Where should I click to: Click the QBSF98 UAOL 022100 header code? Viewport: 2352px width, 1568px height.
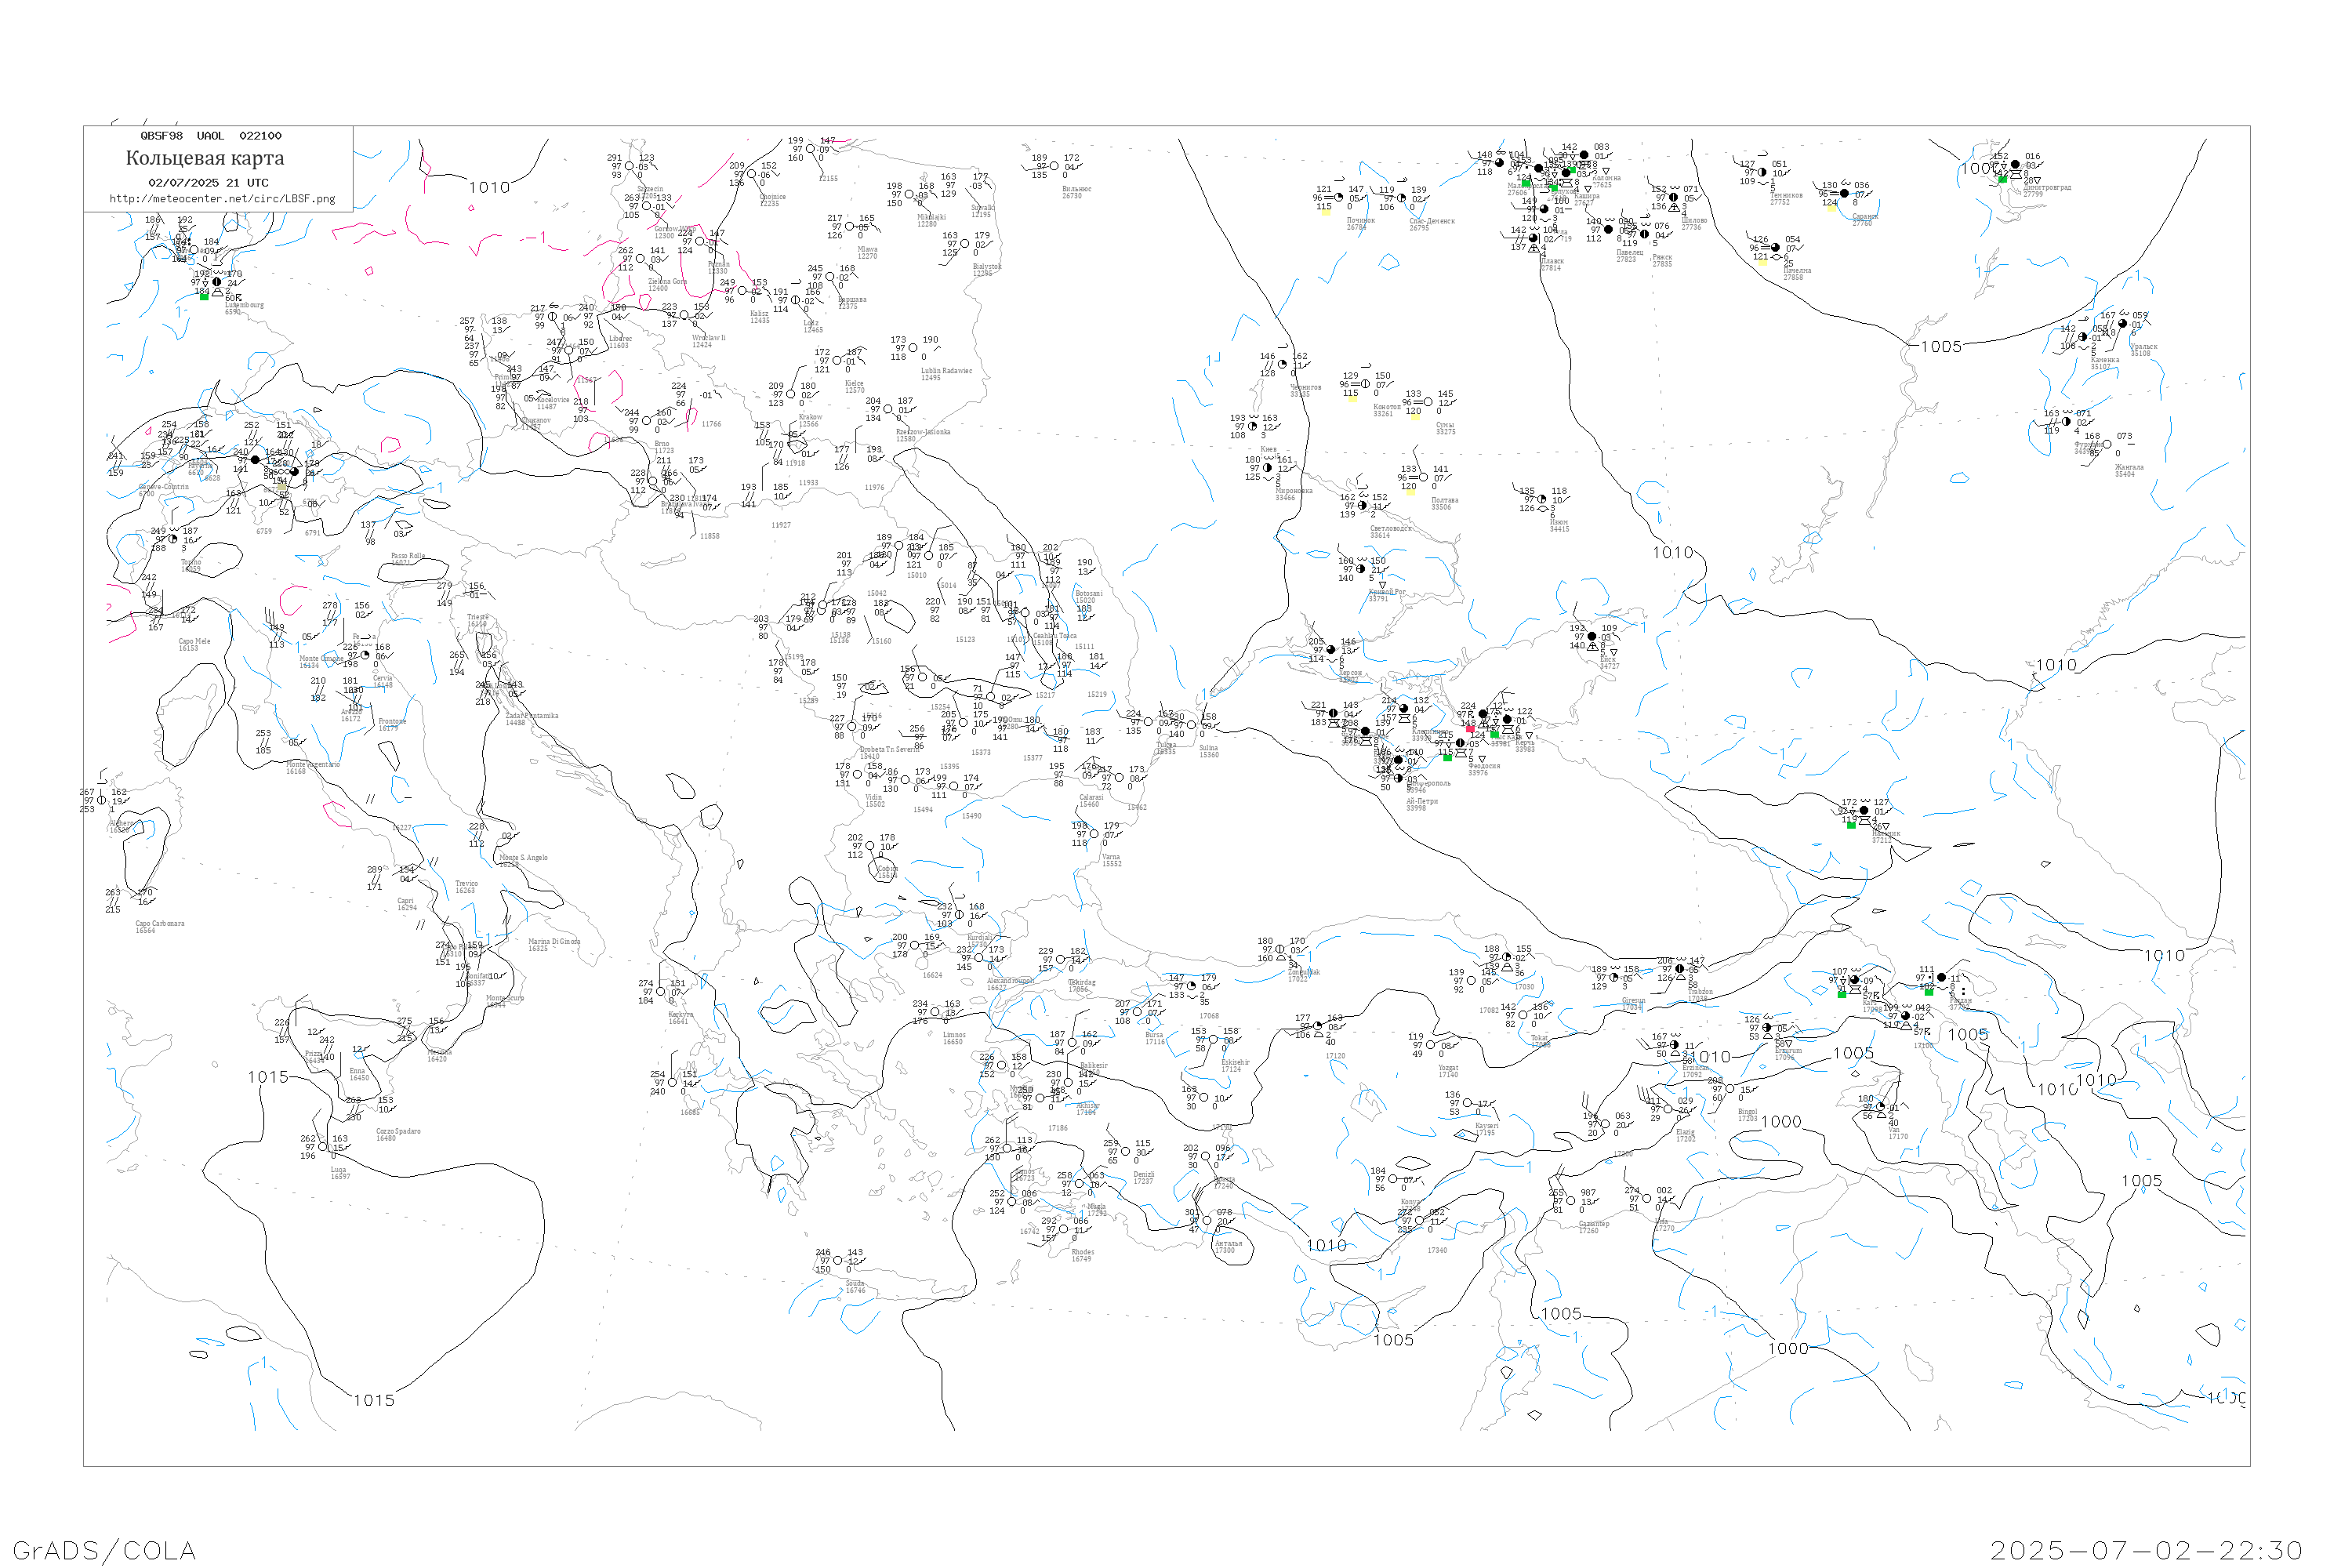(x=211, y=136)
